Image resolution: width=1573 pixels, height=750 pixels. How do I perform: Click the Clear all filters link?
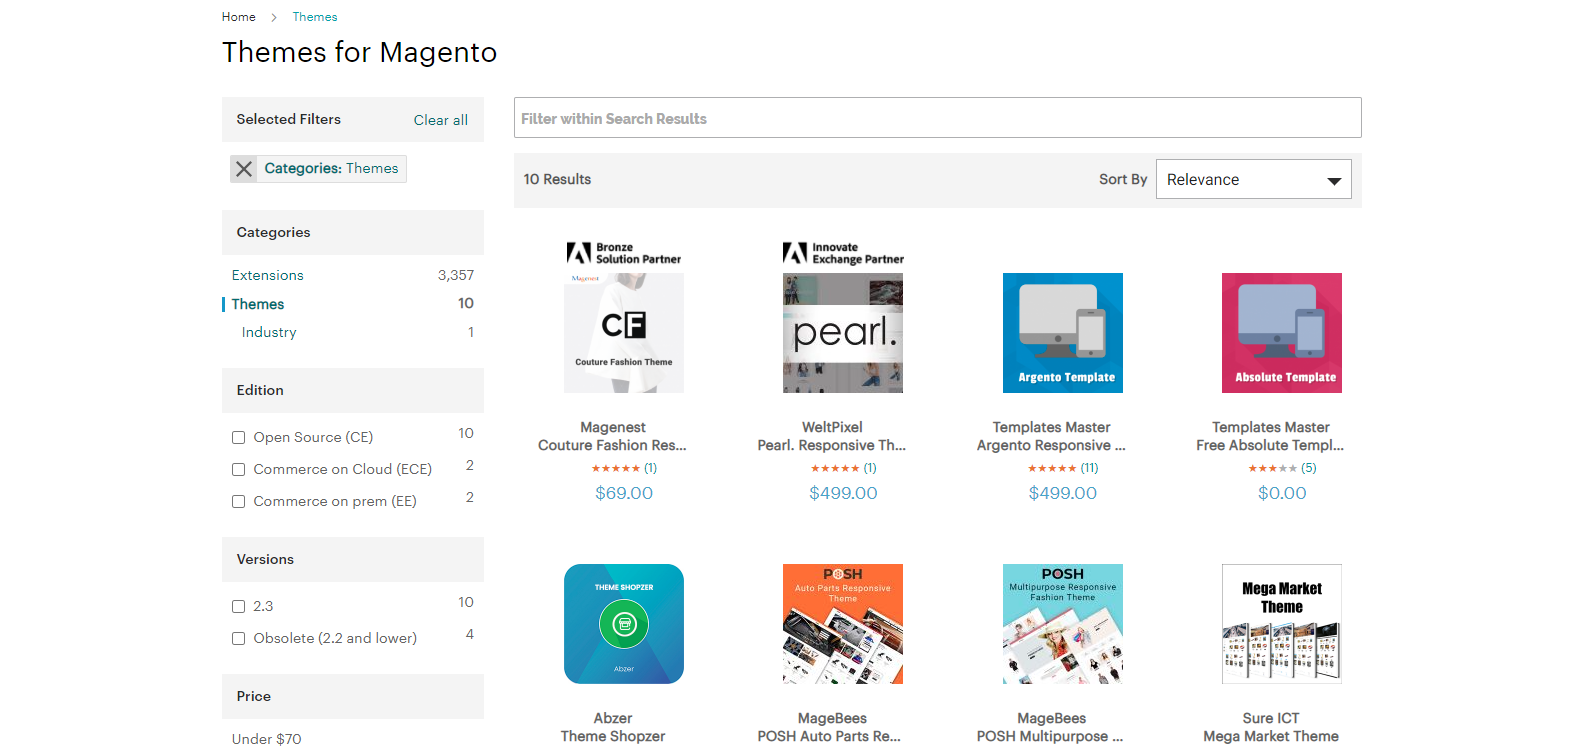(x=440, y=120)
